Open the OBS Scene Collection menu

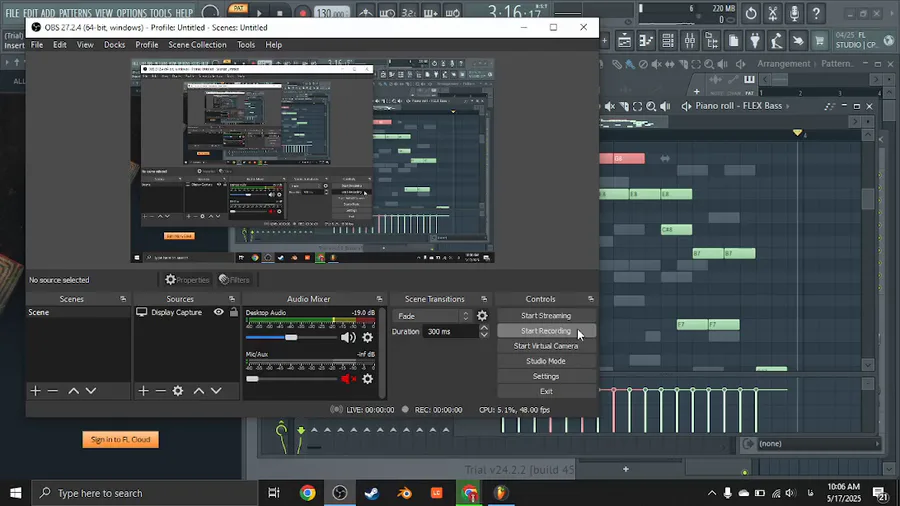pyautogui.click(x=197, y=45)
